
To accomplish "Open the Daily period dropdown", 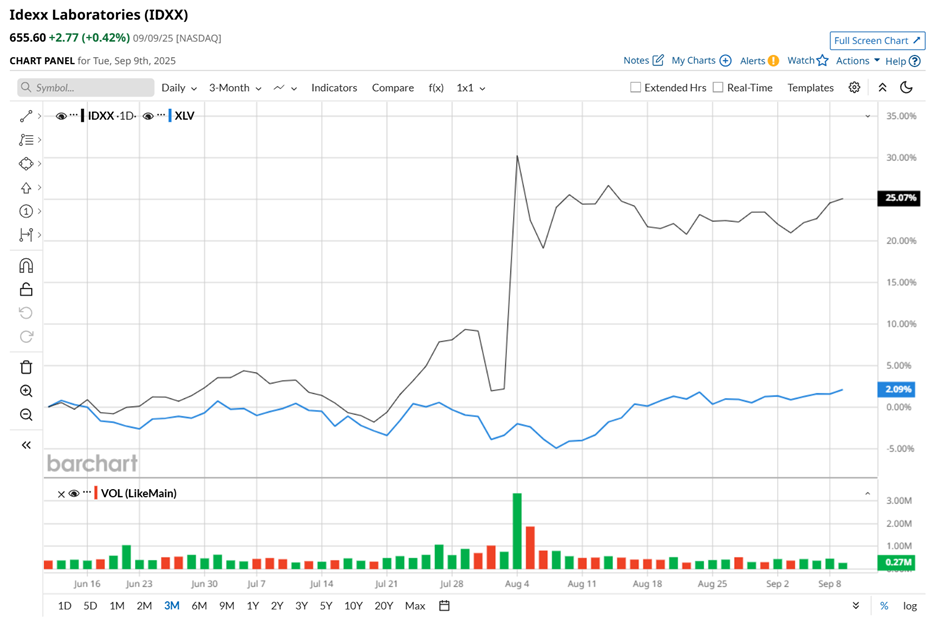I will click(179, 88).
